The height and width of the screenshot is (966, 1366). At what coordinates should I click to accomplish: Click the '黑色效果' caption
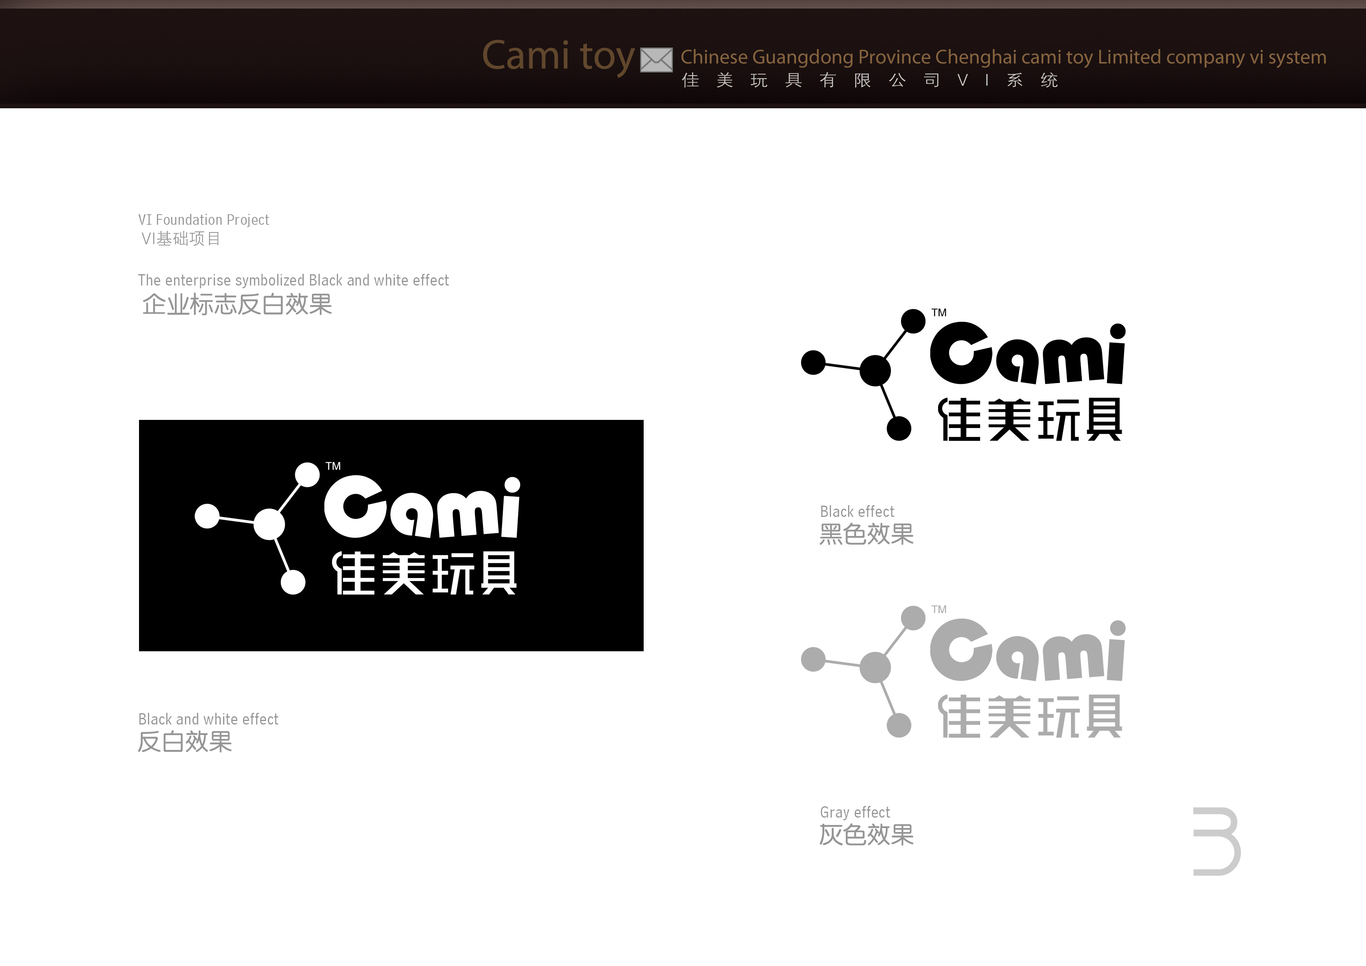pos(867,535)
